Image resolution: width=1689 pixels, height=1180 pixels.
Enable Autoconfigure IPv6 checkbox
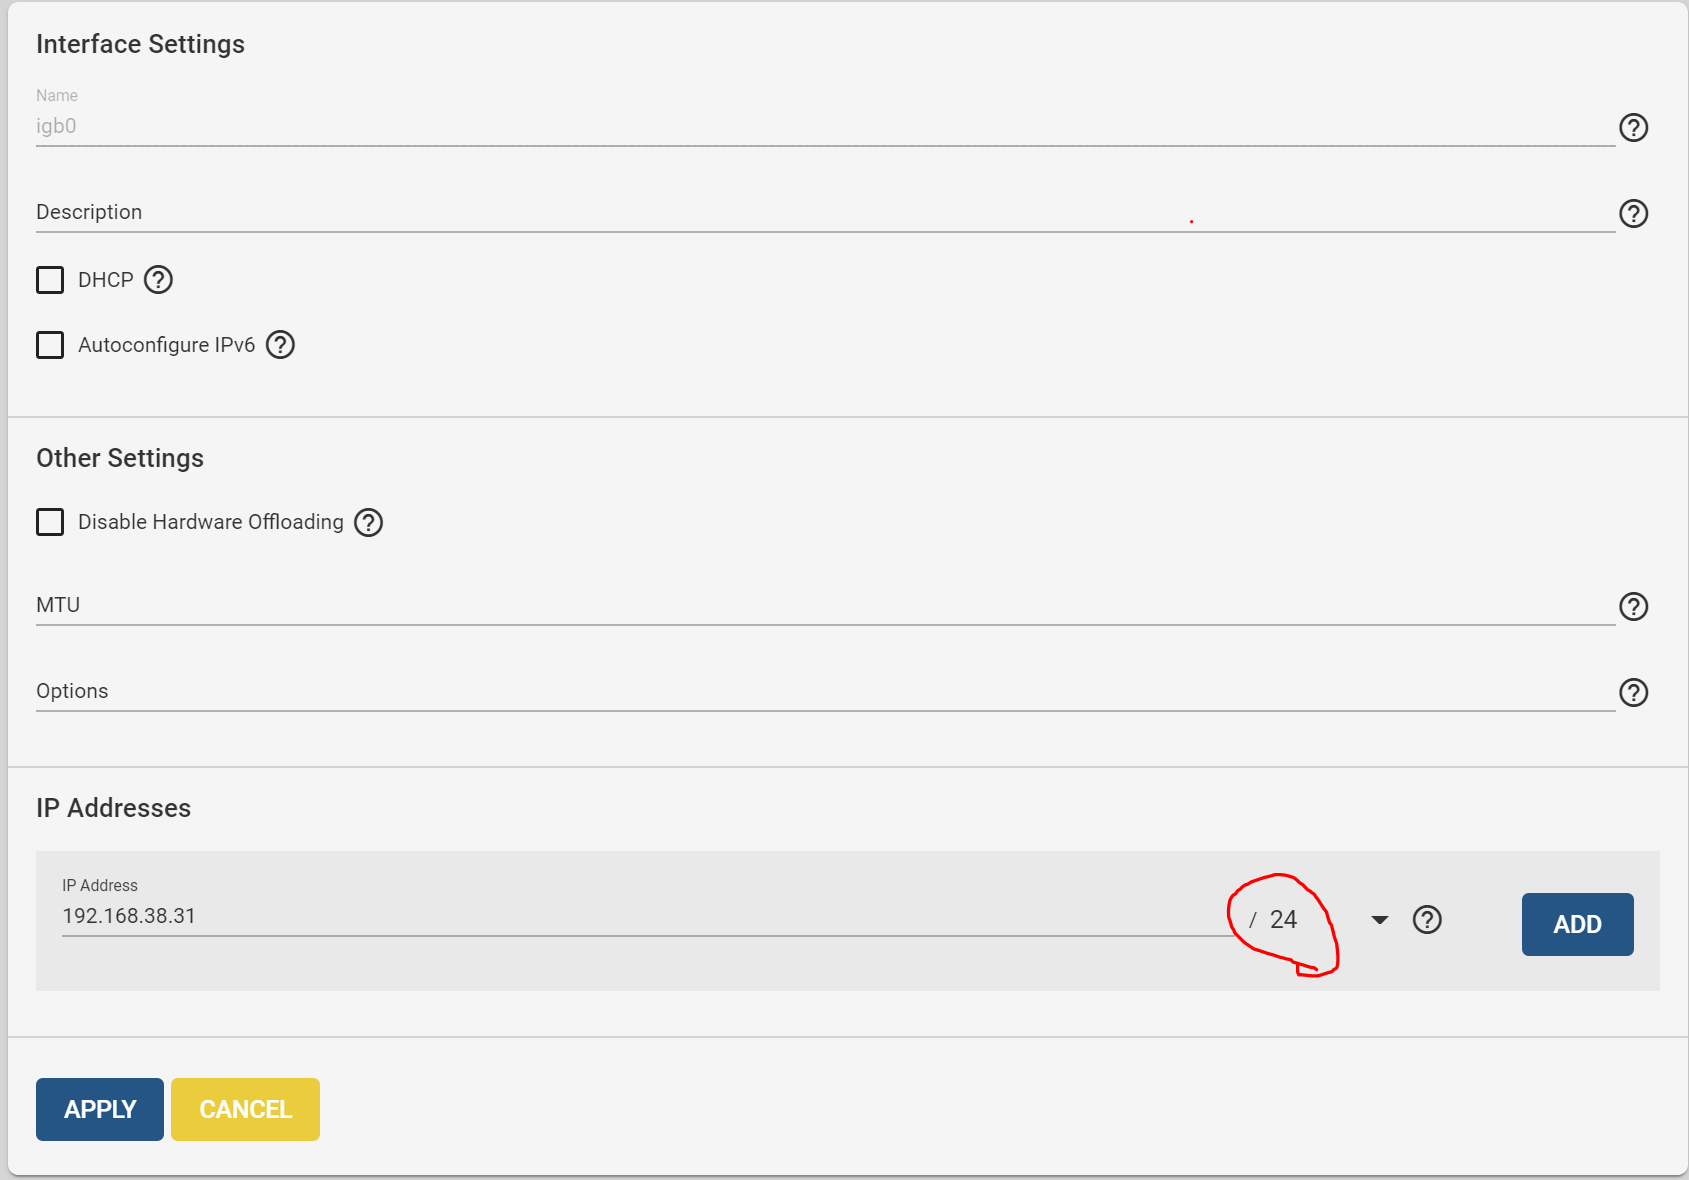50,344
